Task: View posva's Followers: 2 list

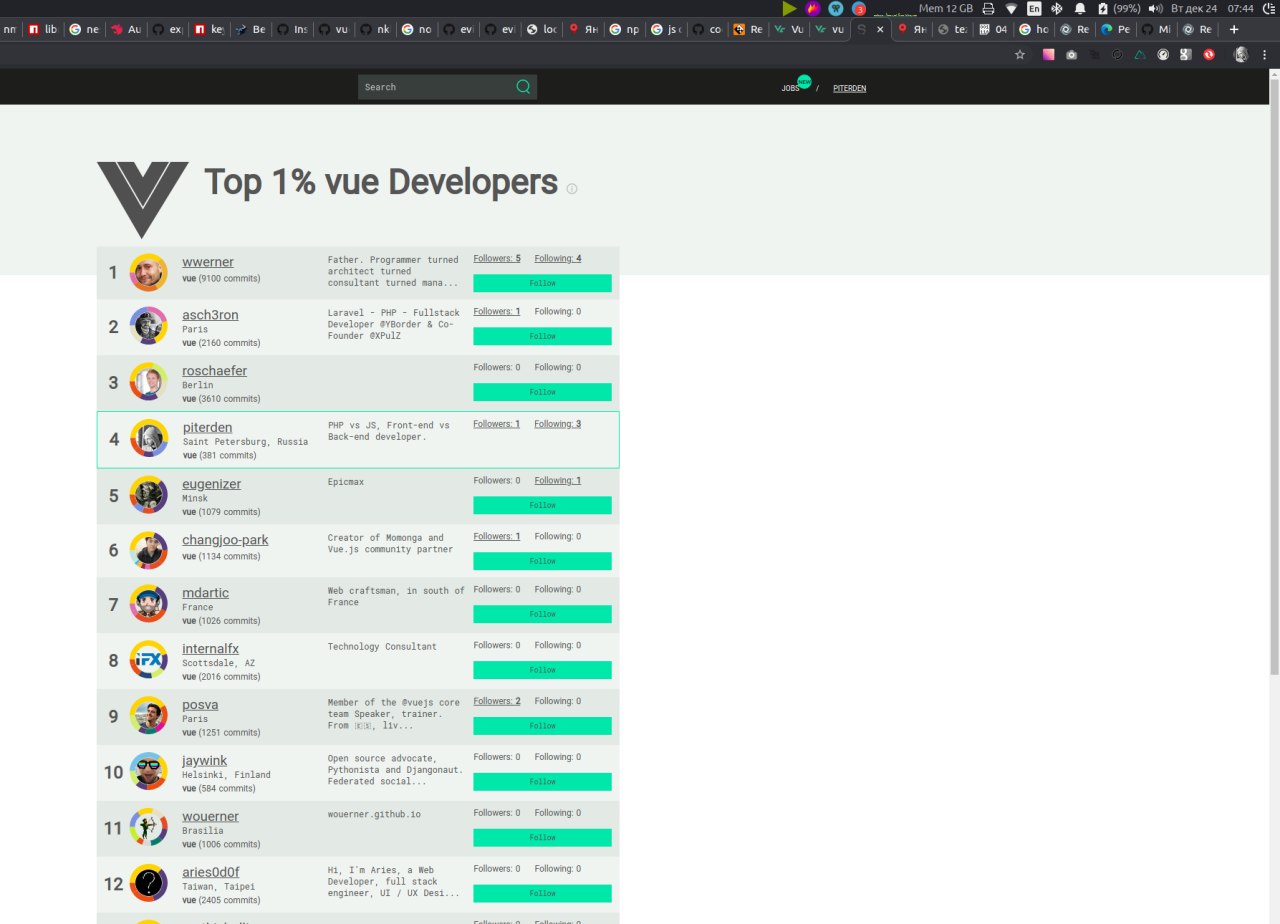Action: pos(497,701)
